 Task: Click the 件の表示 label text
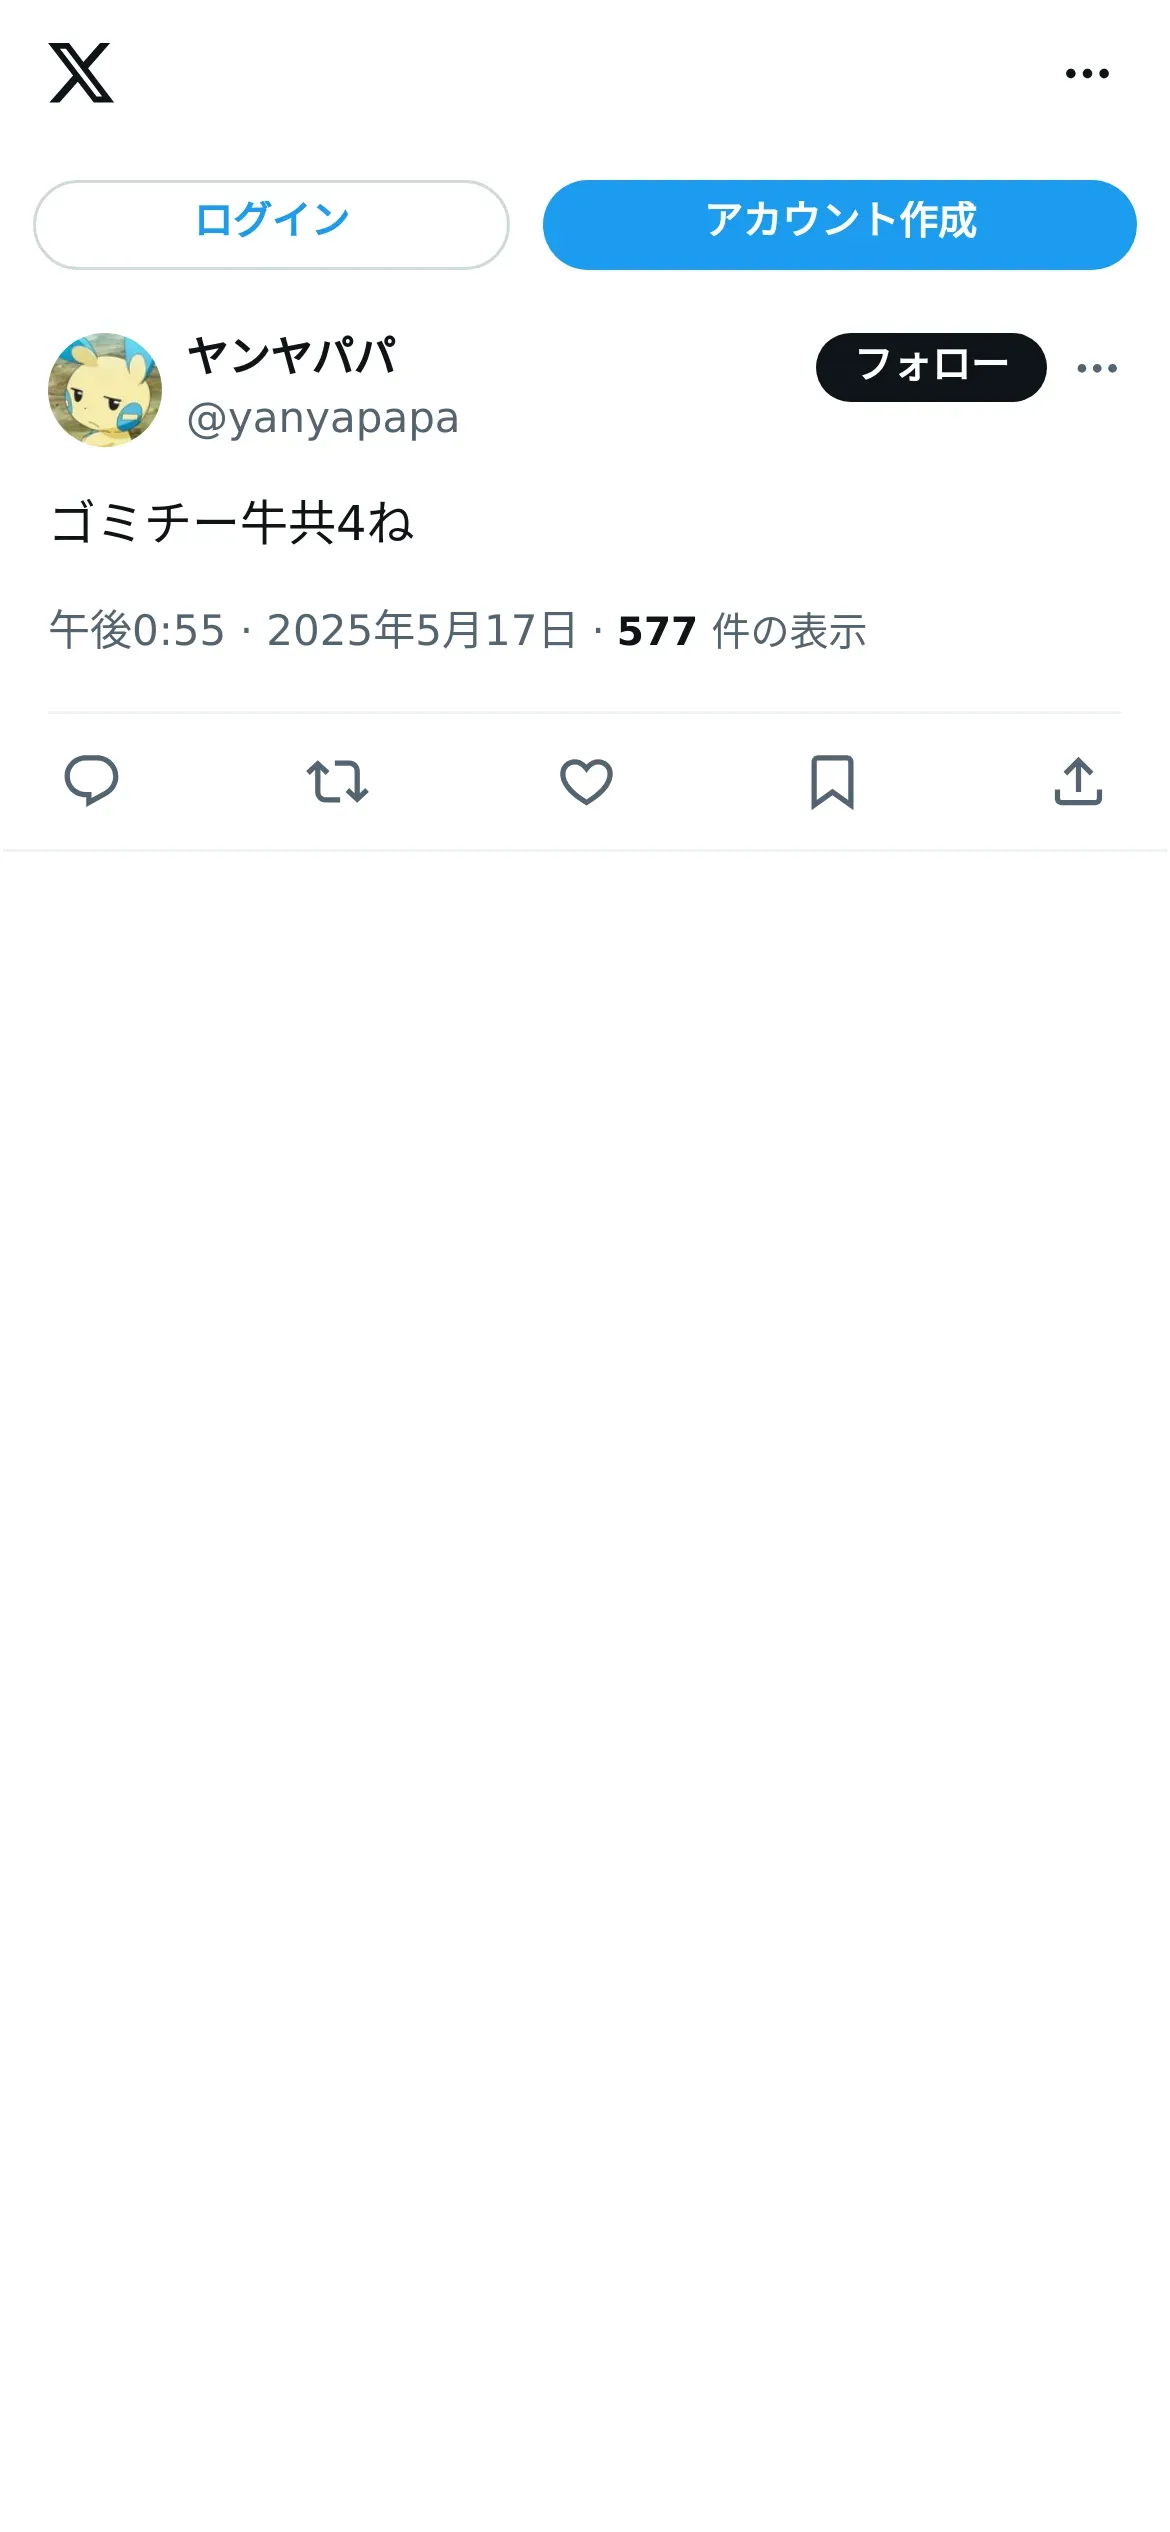pyautogui.click(x=789, y=631)
